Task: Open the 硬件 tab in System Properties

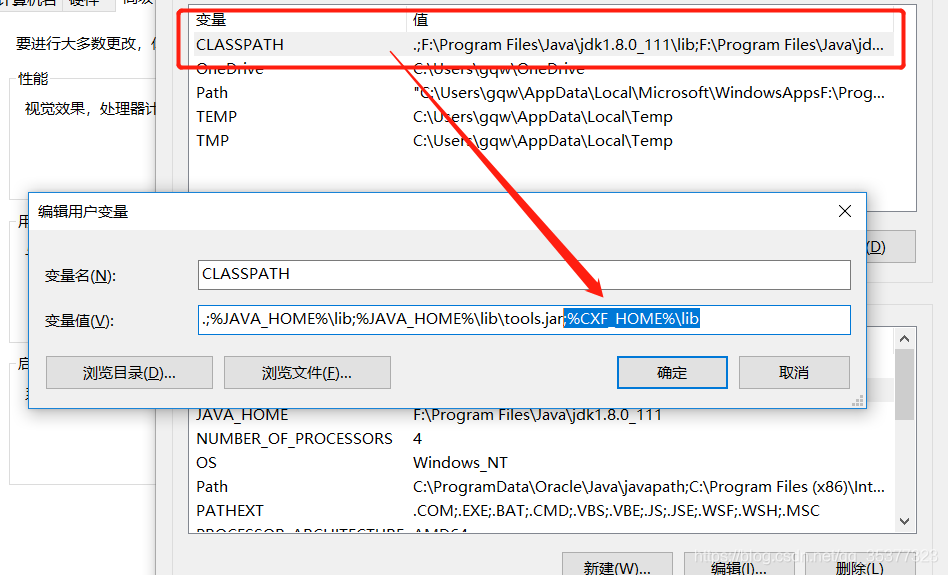Action: pos(84,3)
